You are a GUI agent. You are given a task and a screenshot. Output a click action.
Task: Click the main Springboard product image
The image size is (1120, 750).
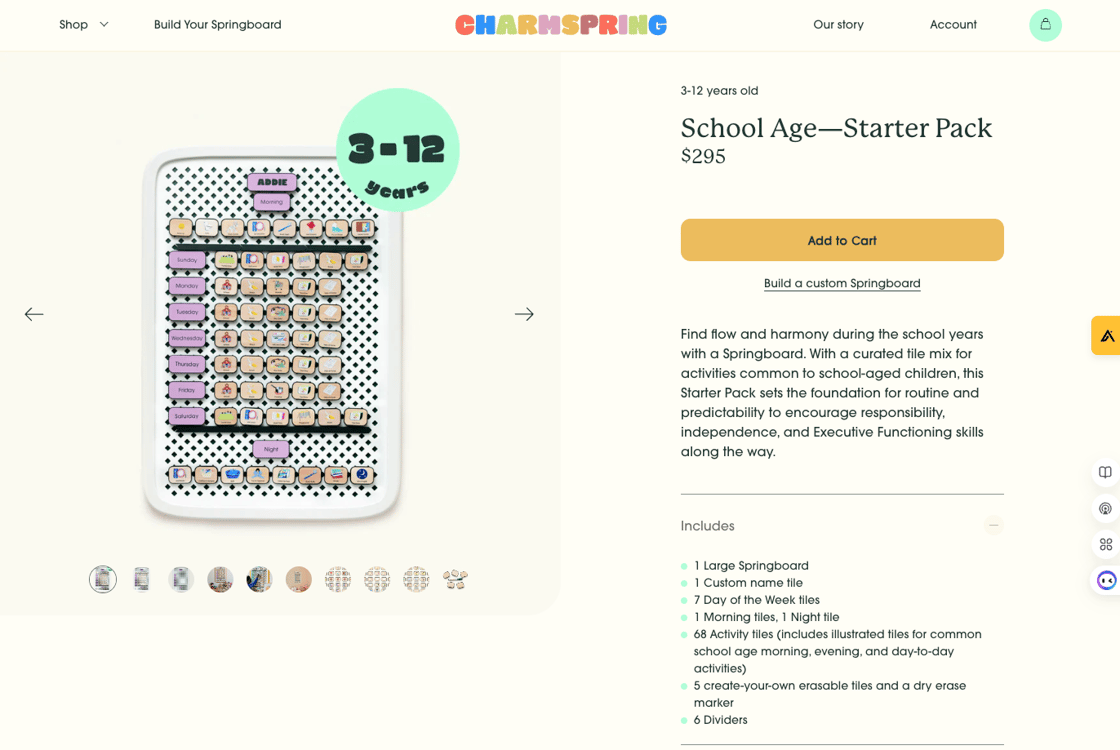point(272,335)
